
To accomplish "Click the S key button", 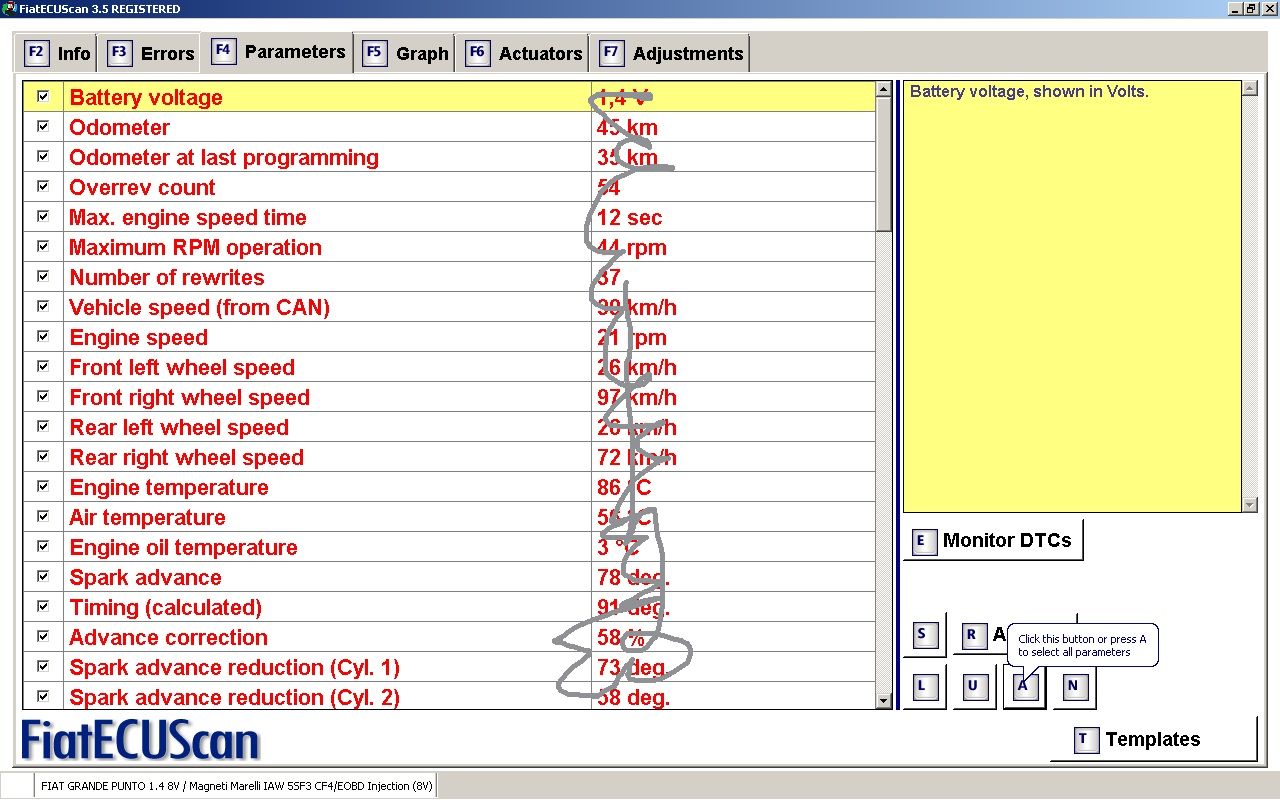I will click(923, 635).
